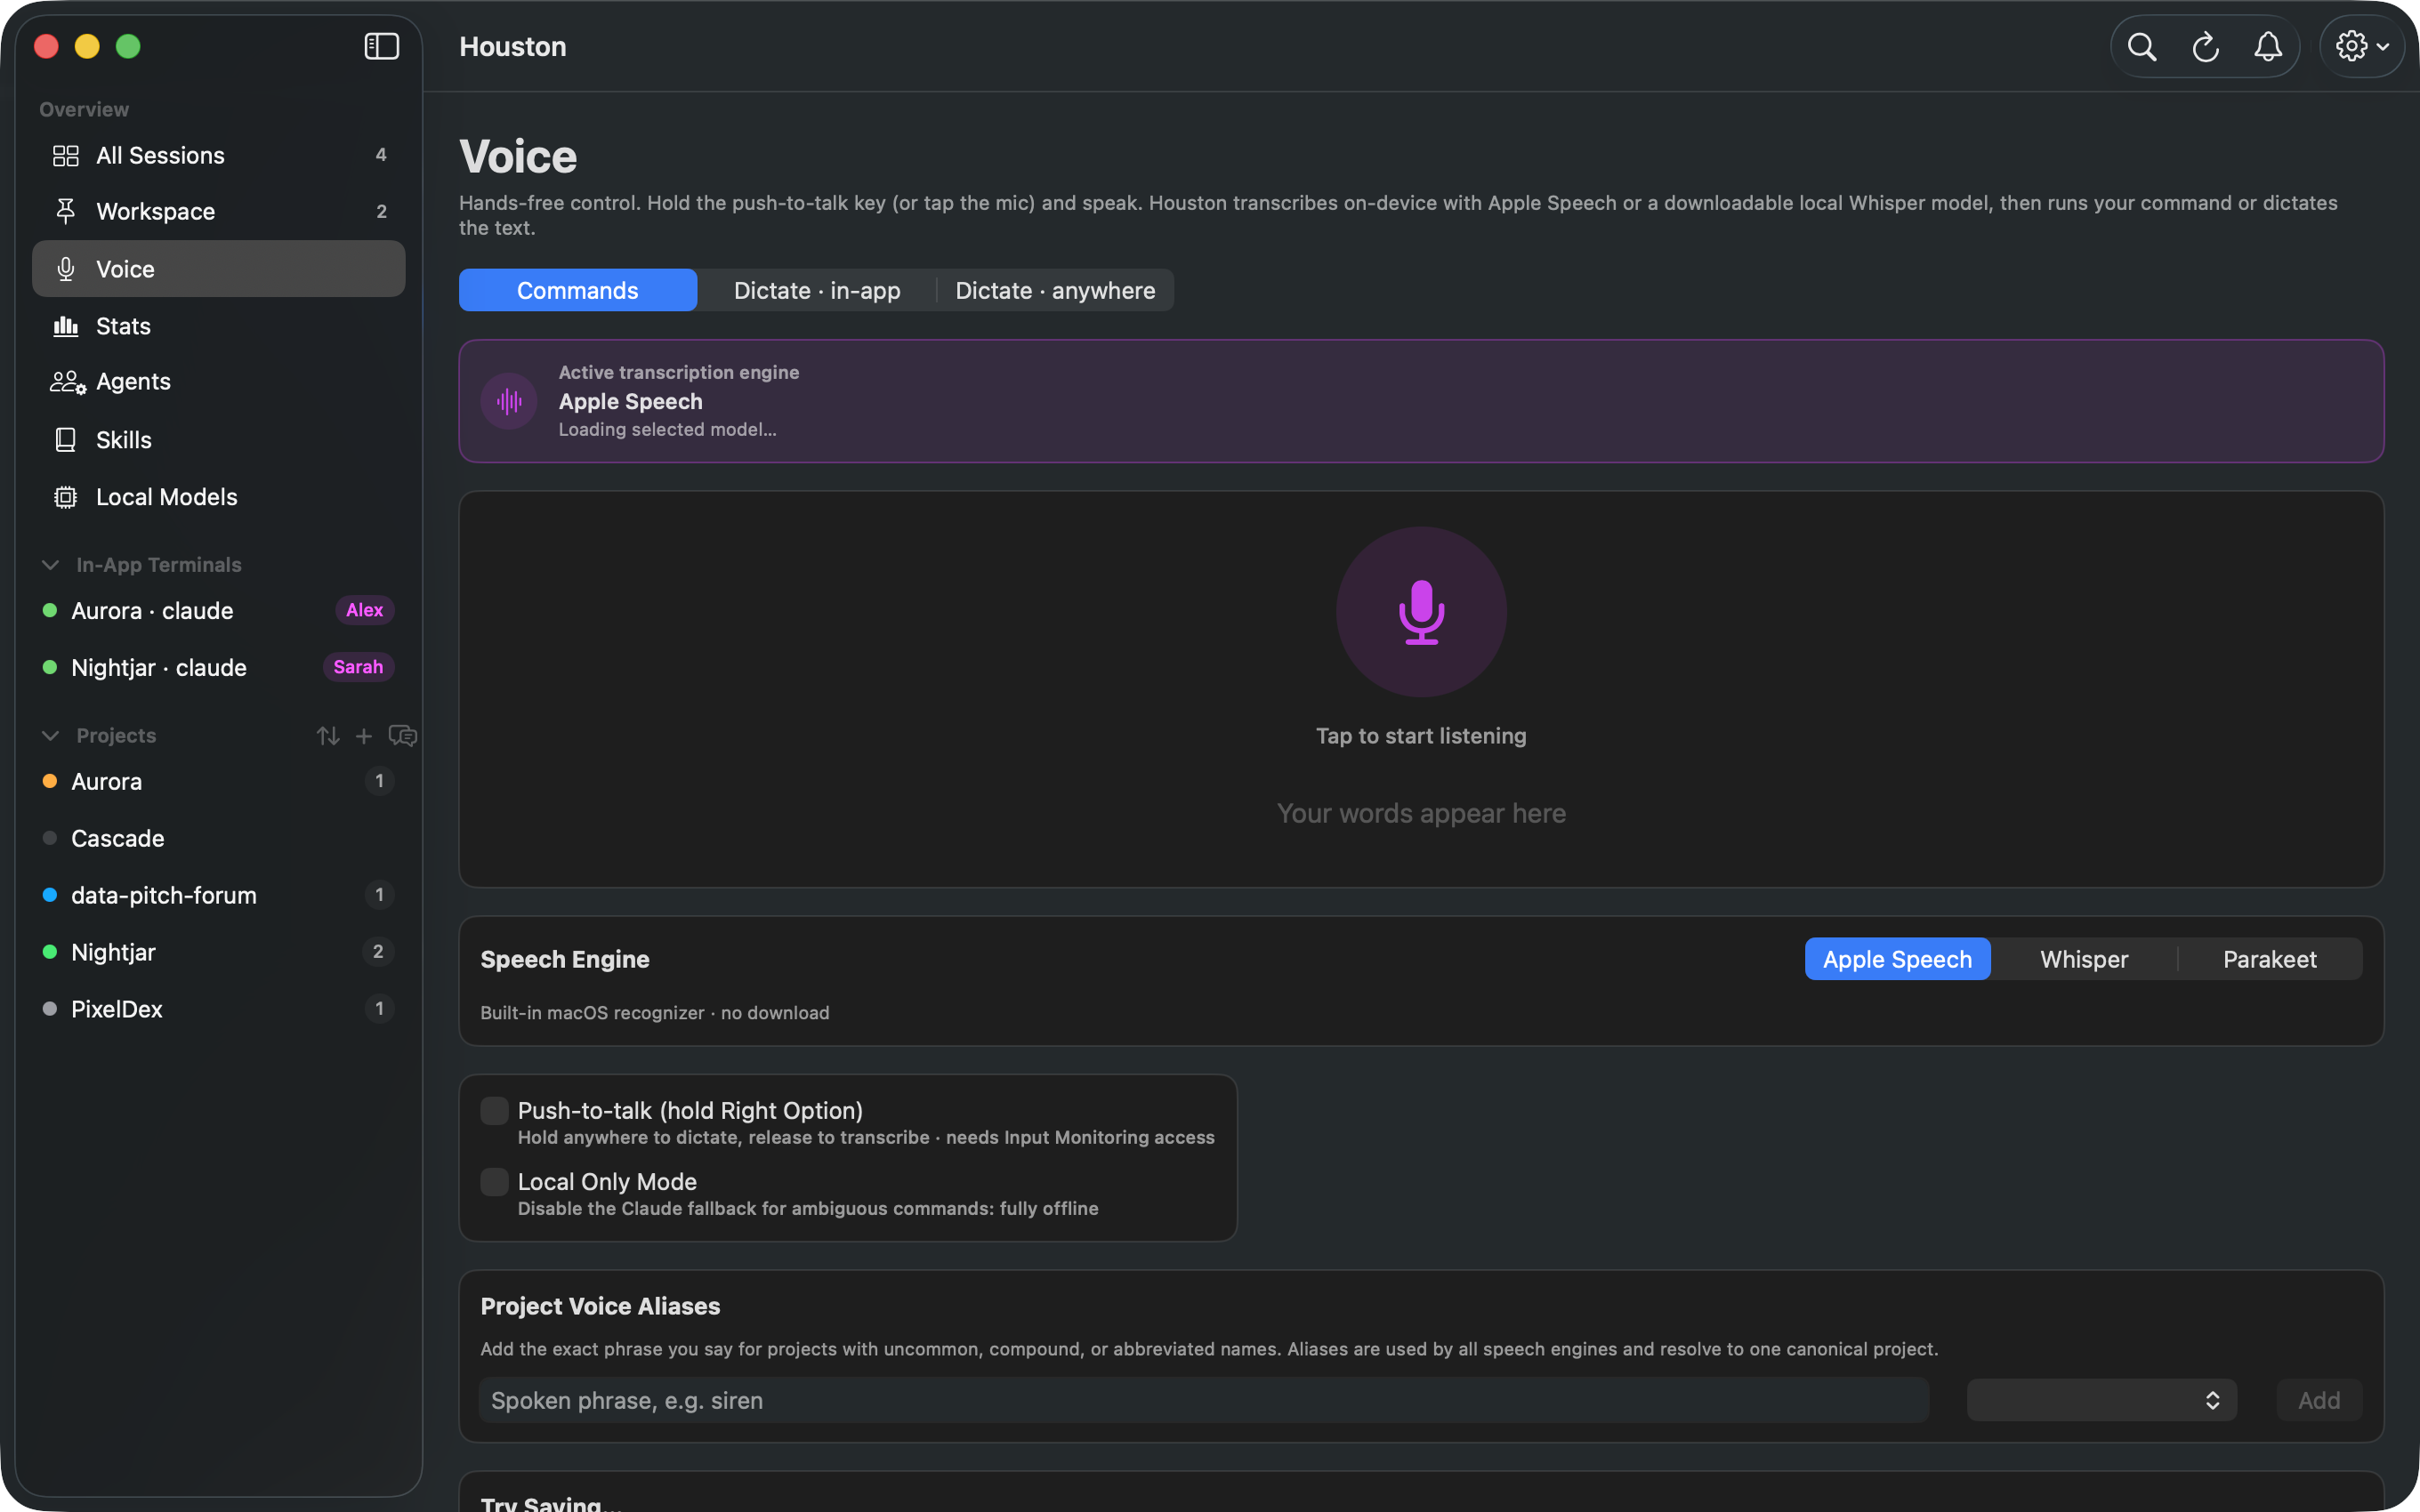Open the project alias dropdown
This screenshot has width=2420, height=1512.
click(x=2101, y=1400)
